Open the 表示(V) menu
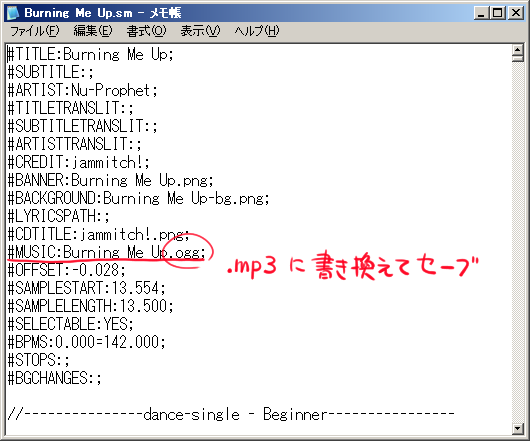The image size is (530, 441). point(200,31)
